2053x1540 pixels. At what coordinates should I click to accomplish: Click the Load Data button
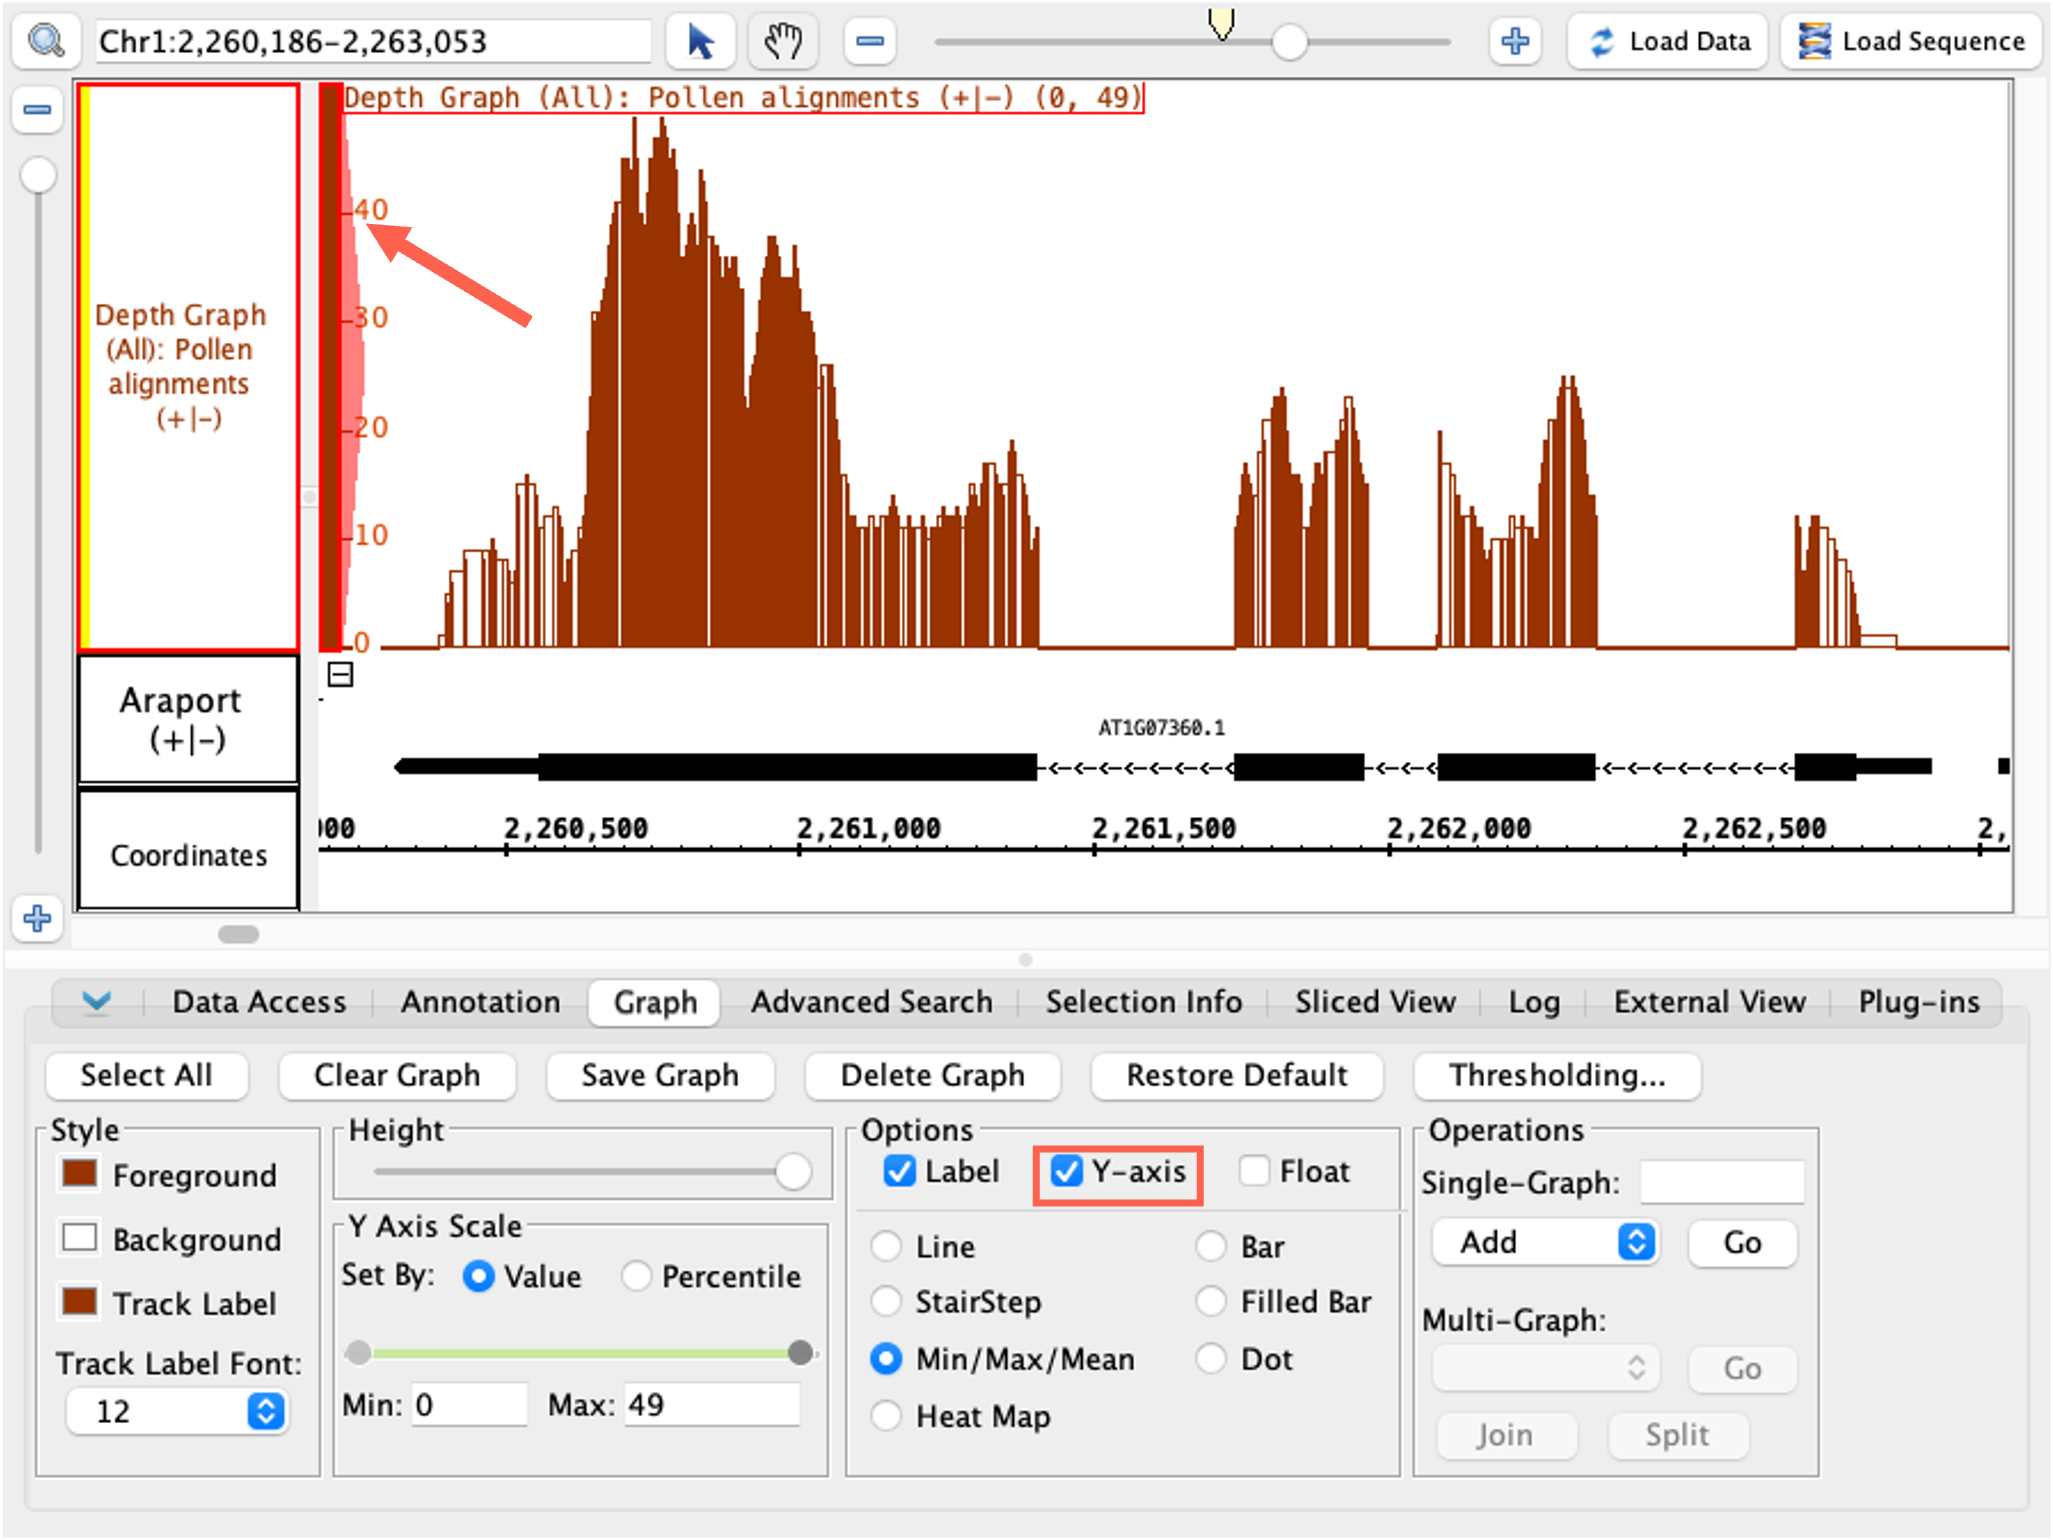[1668, 41]
